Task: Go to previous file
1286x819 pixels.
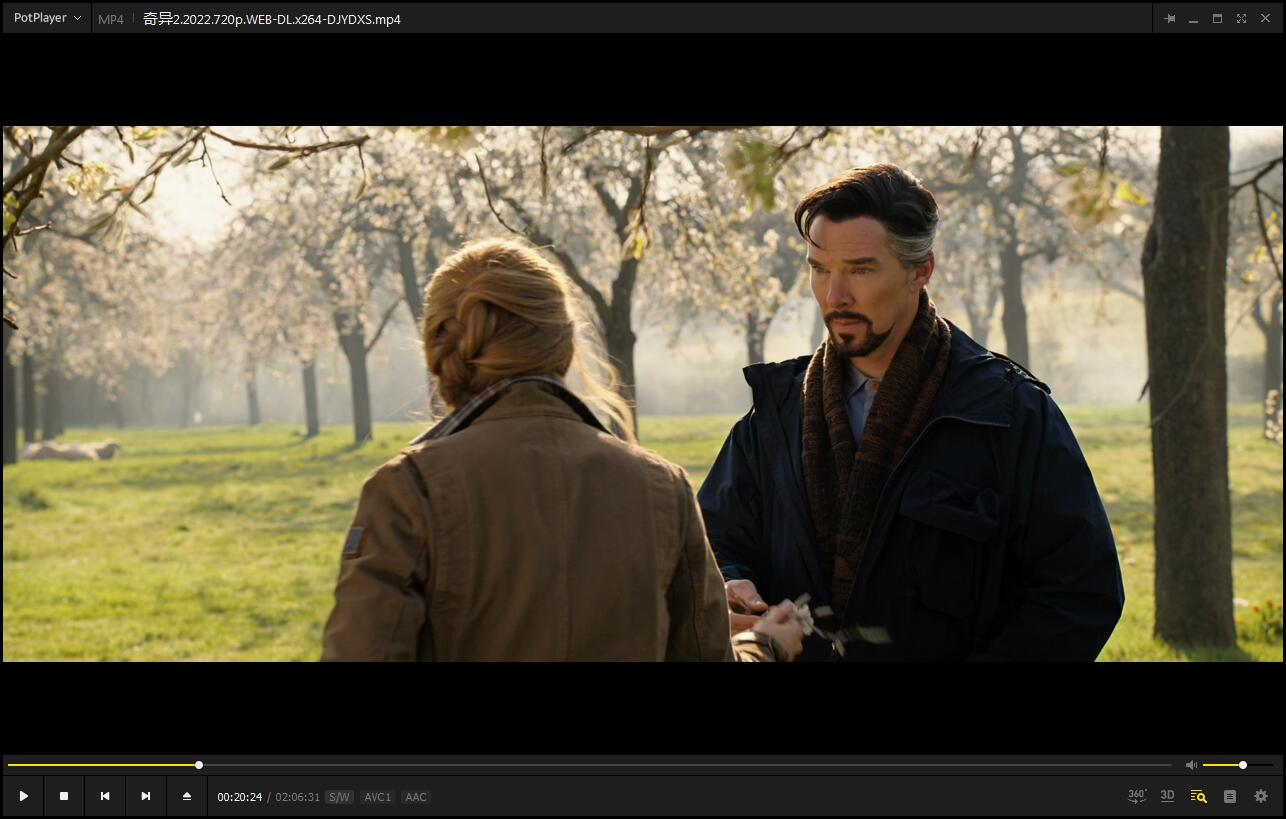Action: pos(105,796)
